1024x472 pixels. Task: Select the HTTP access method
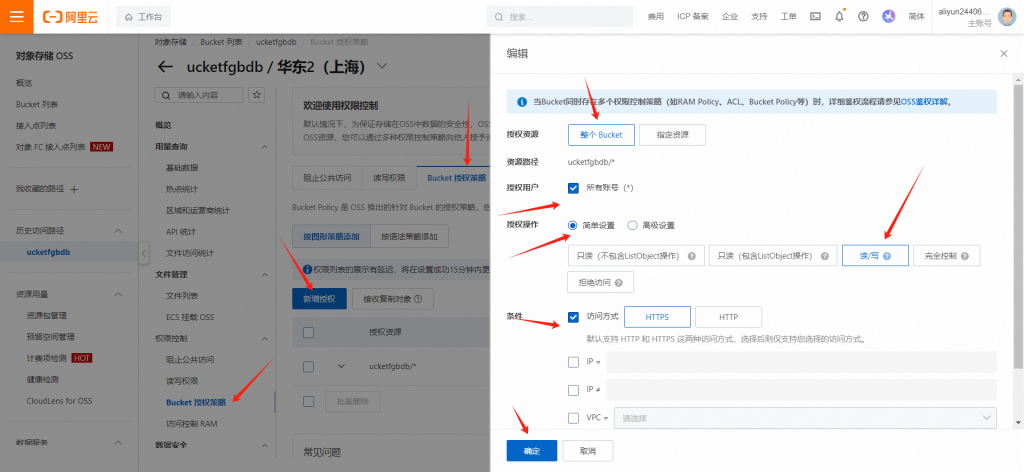(728, 317)
